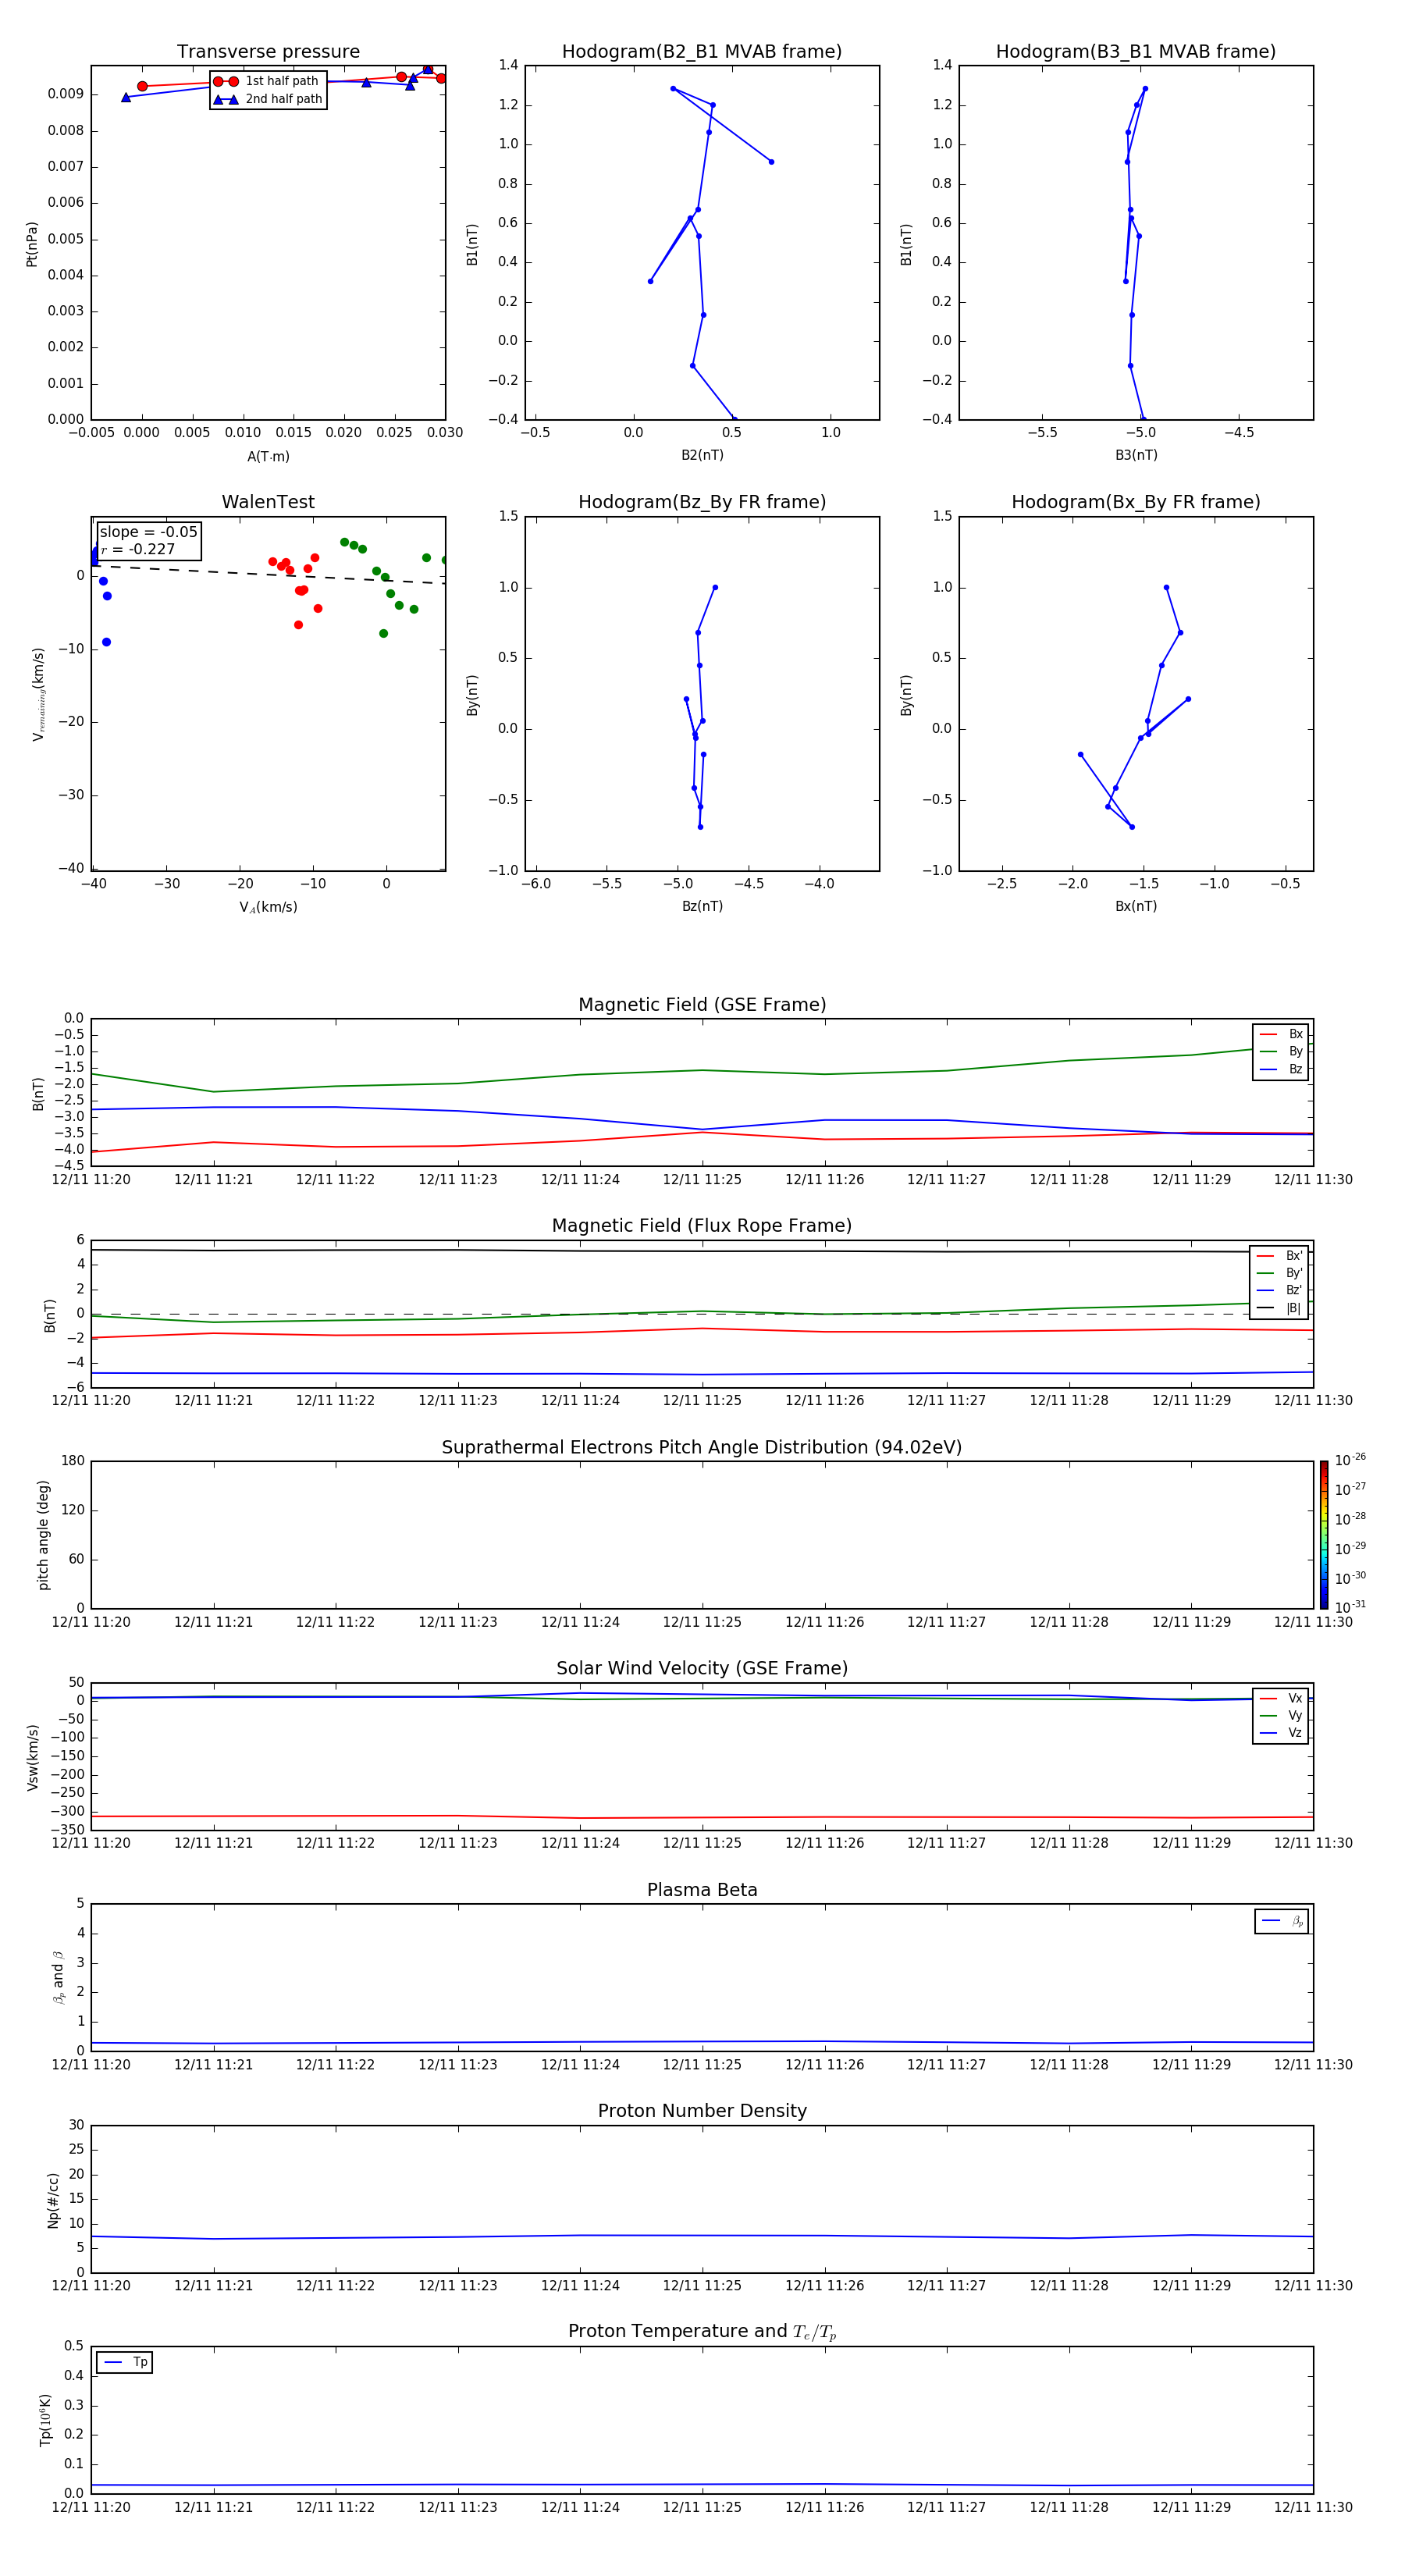Click the 'WalenTest' plot title

point(268,502)
